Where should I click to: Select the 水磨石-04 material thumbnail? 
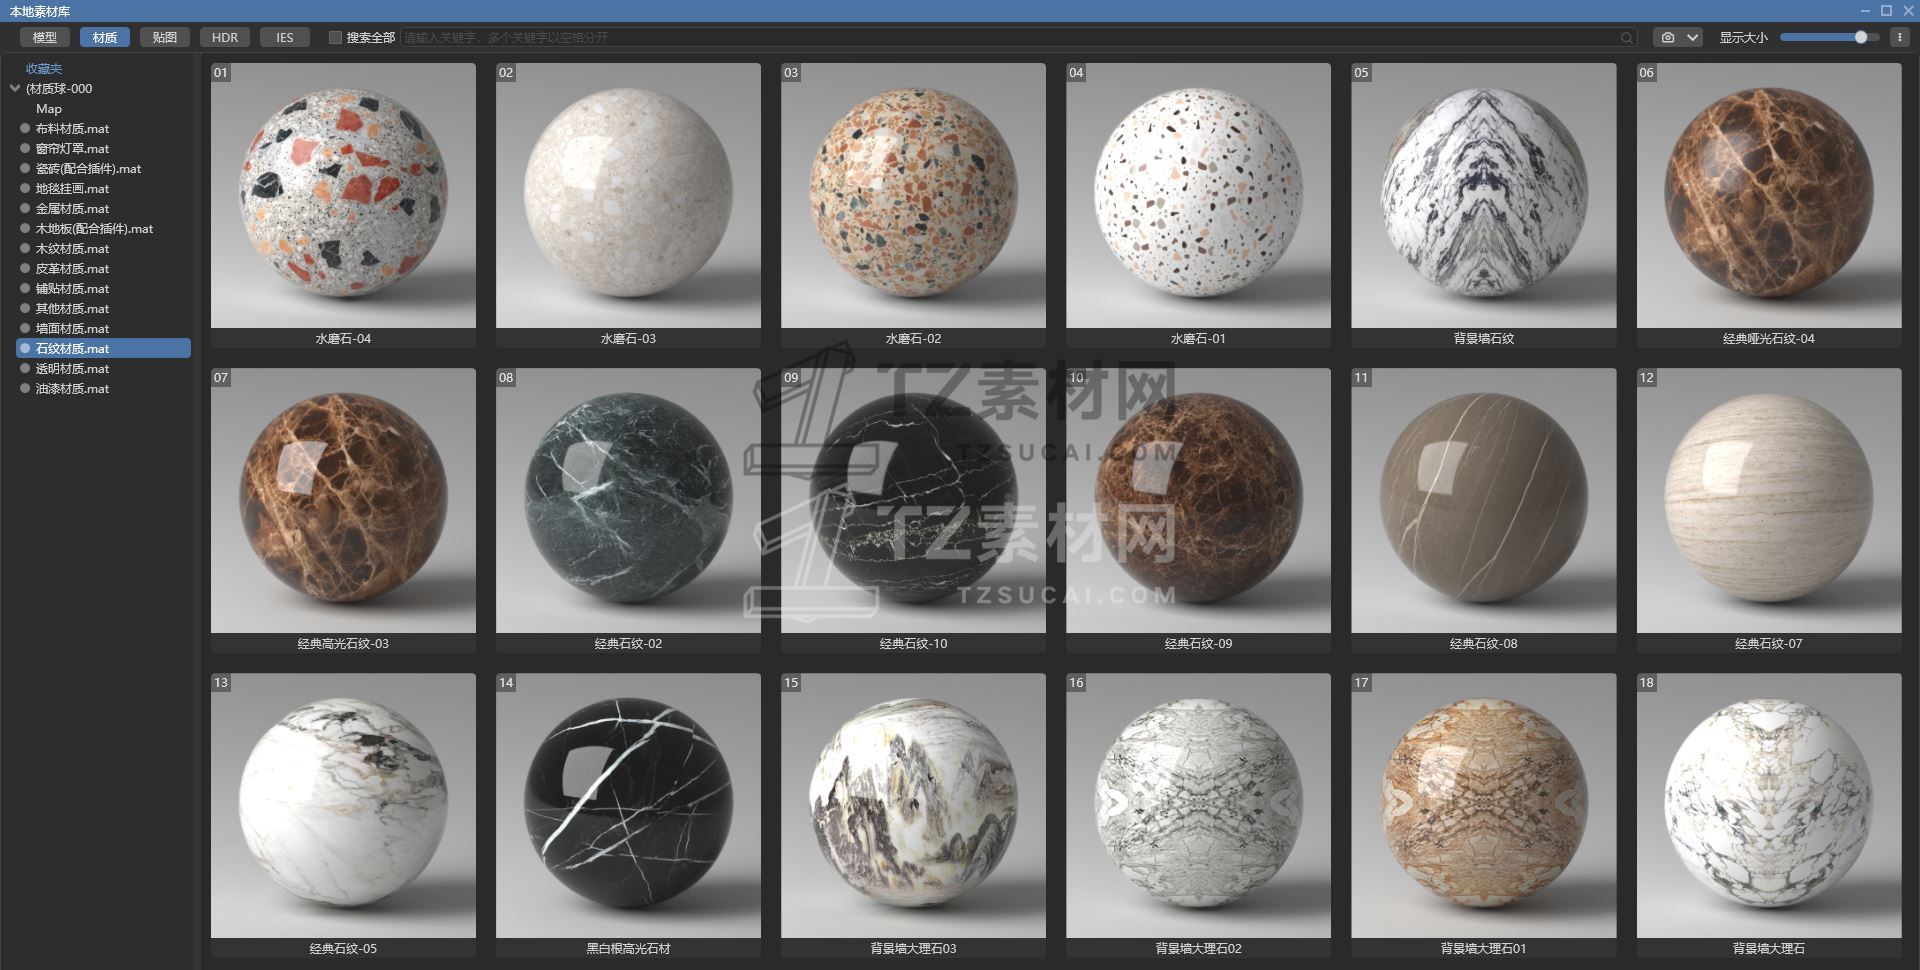[343, 196]
